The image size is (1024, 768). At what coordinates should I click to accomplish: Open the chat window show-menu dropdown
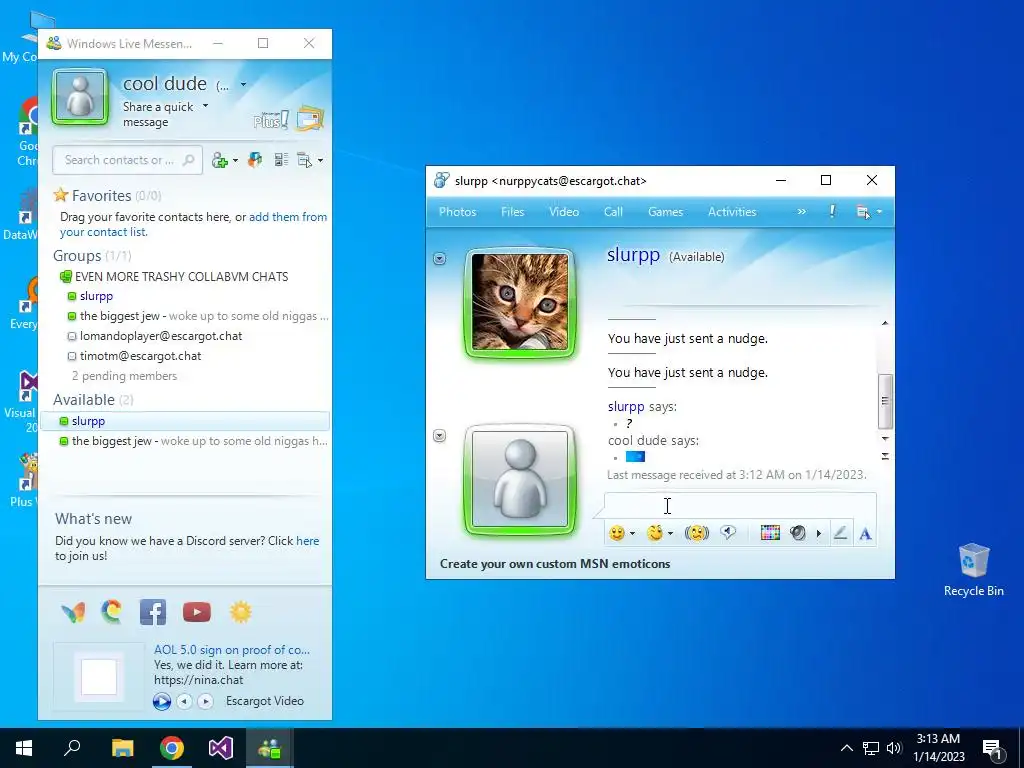tap(869, 212)
